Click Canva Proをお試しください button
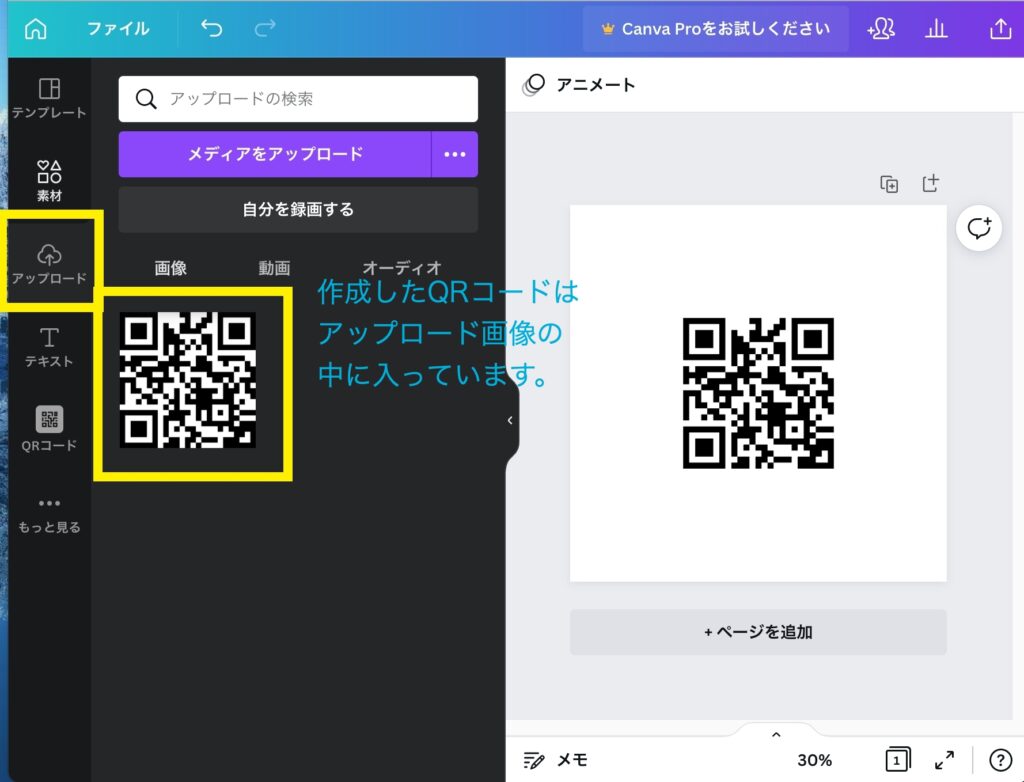Image resolution: width=1024 pixels, height=782 pixels. click(x=716, y=29)
